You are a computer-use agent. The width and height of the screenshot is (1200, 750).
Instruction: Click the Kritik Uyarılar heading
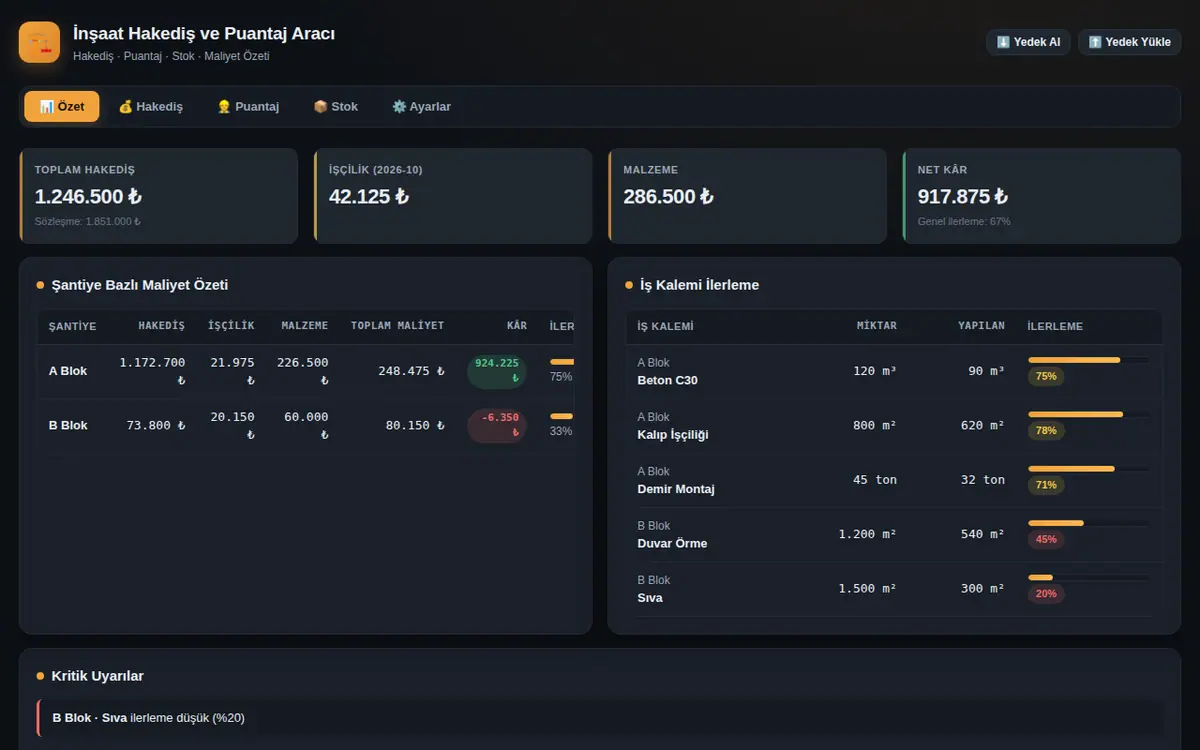point(97,676)
